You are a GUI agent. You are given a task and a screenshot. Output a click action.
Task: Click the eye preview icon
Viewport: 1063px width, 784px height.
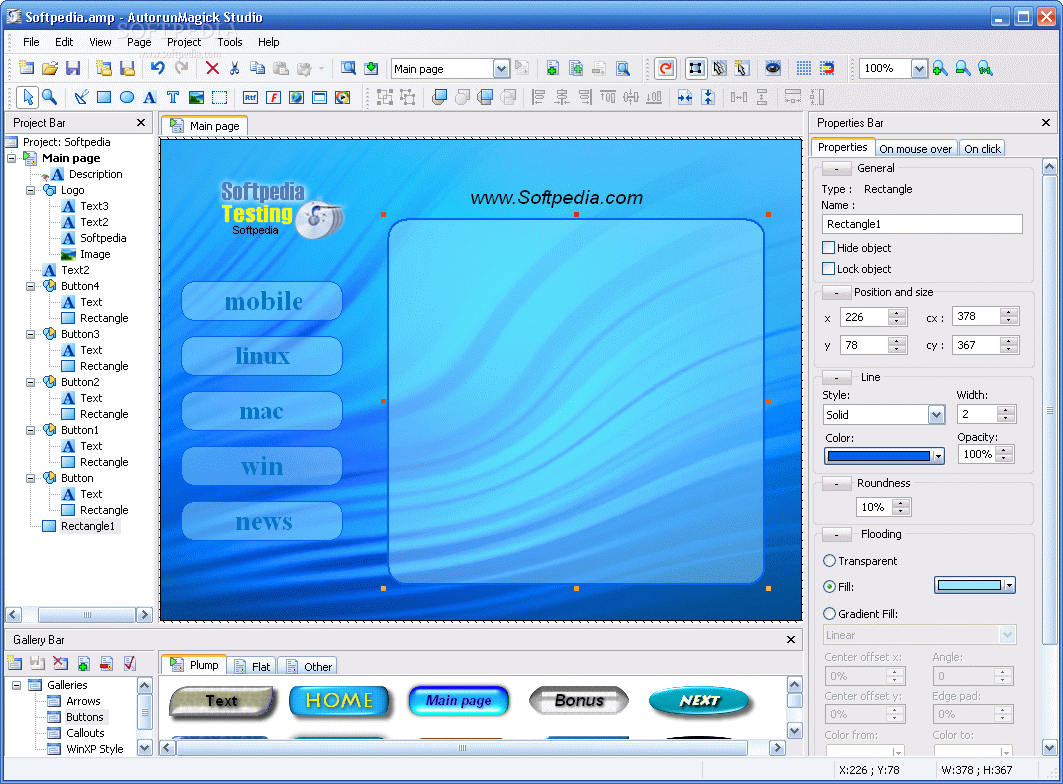coord(773,68)
